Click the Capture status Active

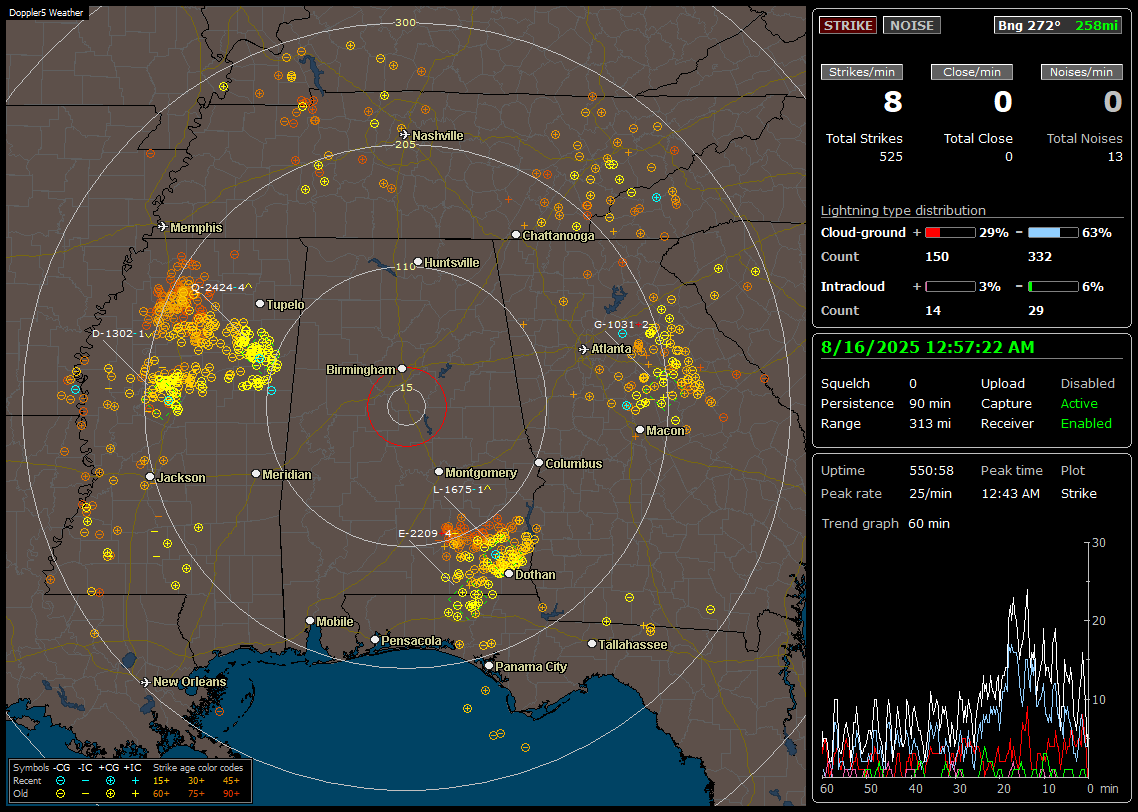pyautogui.click(x=1078, y=403)
